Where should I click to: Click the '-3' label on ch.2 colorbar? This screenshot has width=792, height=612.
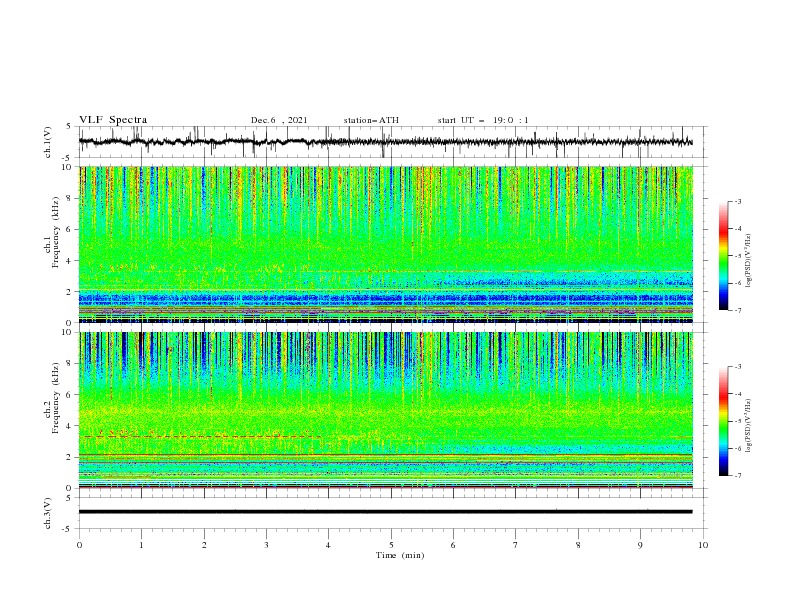pyautogui.click(x=738, y=367)
